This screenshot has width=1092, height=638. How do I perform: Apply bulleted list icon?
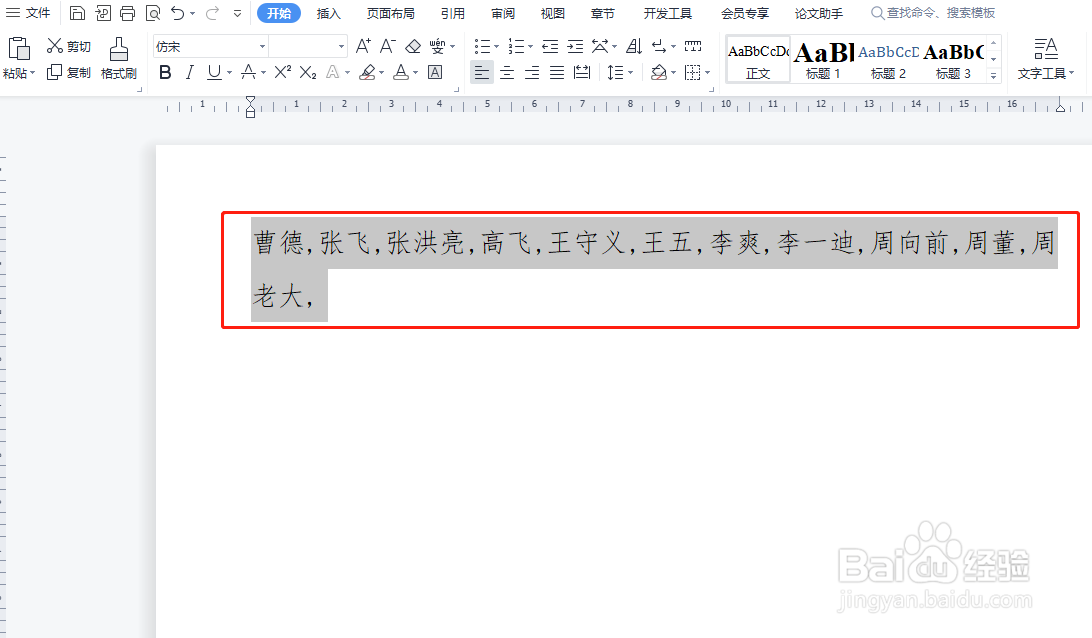coord(483,47)
